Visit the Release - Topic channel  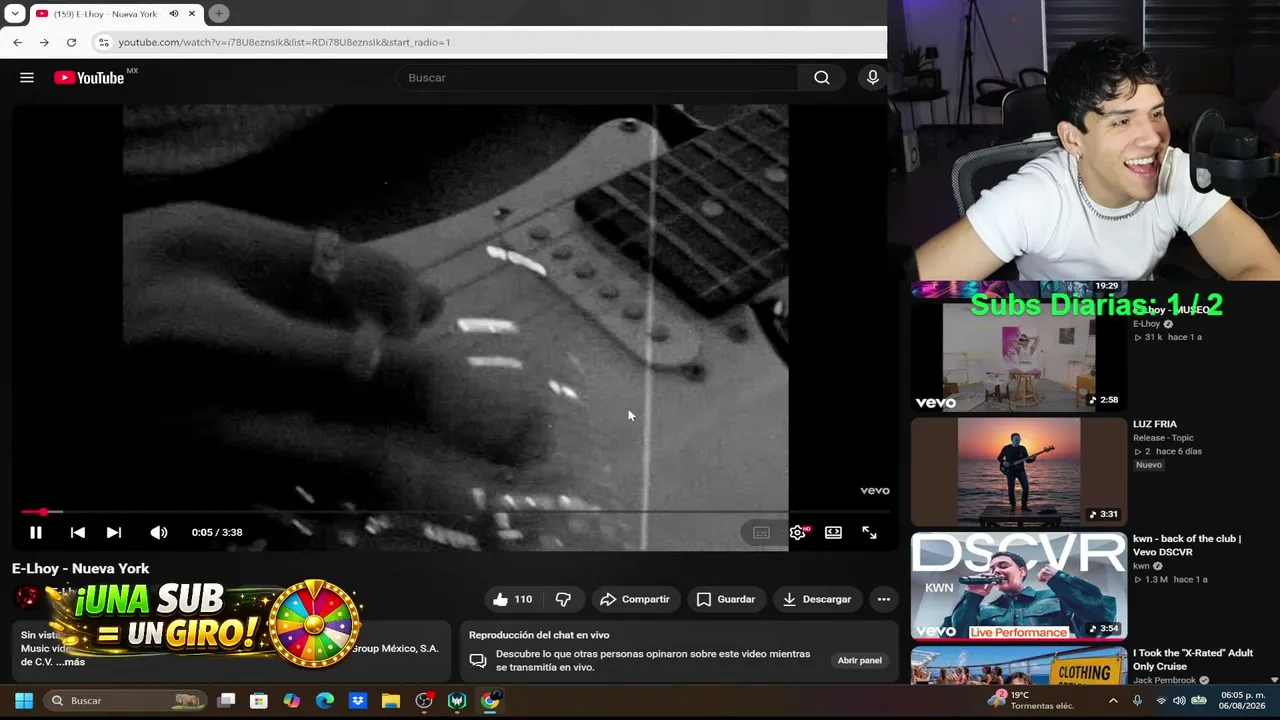(1163, 438)
